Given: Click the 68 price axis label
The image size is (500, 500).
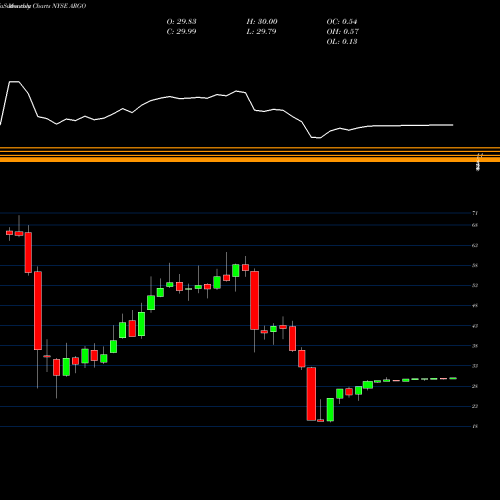Looking at the screenshot, I should coord(475,225).
